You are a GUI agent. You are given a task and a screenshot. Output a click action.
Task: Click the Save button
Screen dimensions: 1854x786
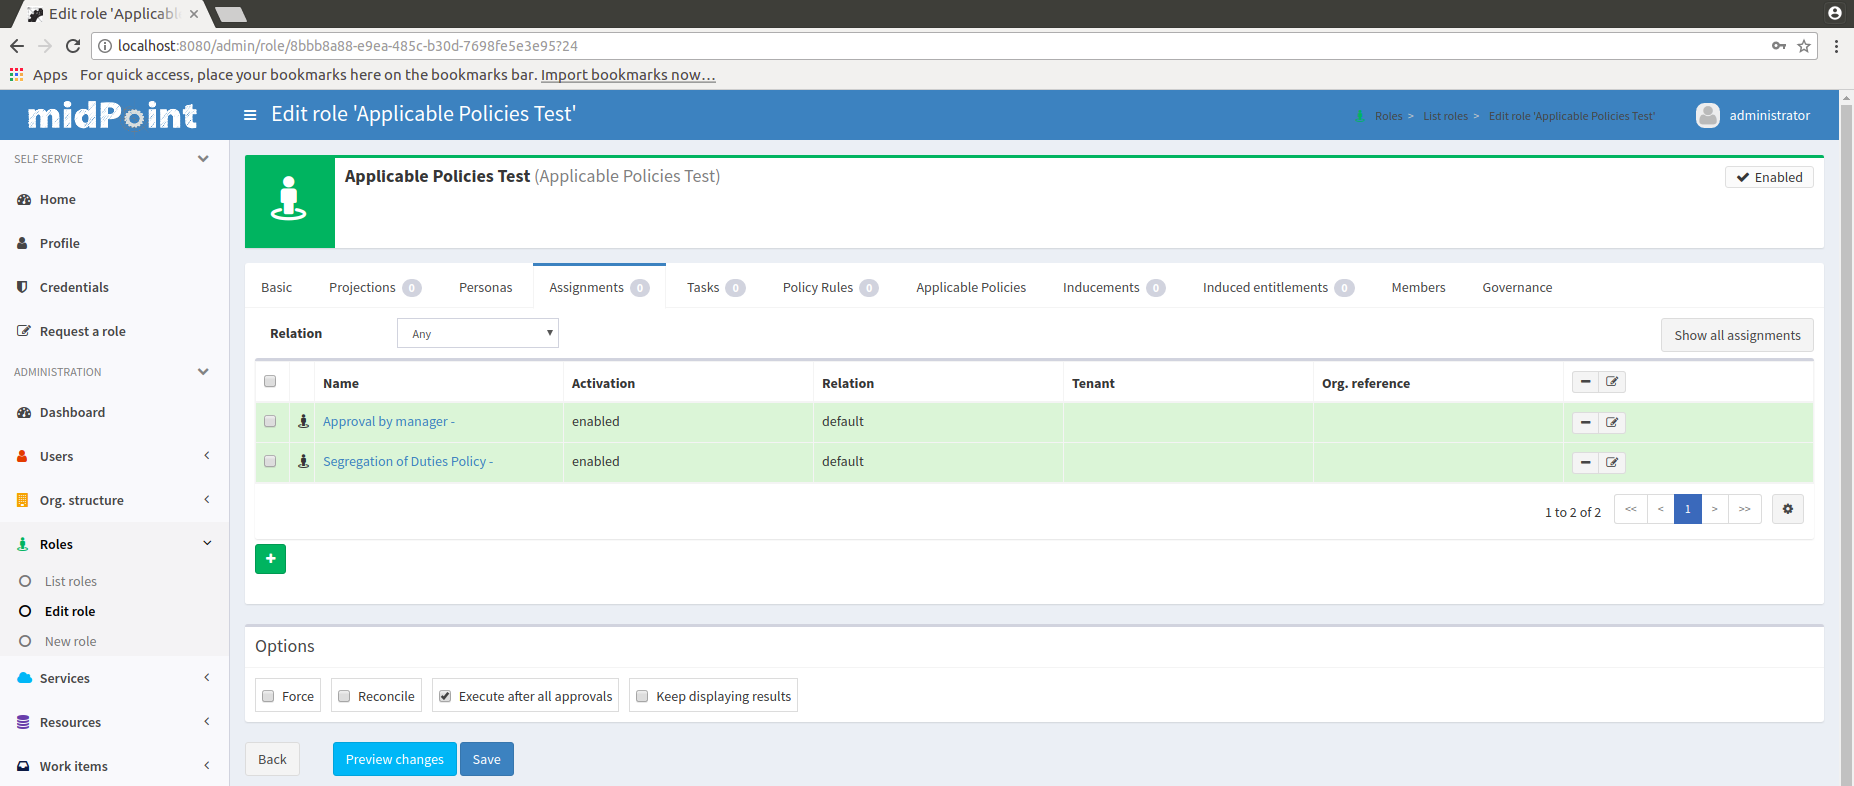486,760
